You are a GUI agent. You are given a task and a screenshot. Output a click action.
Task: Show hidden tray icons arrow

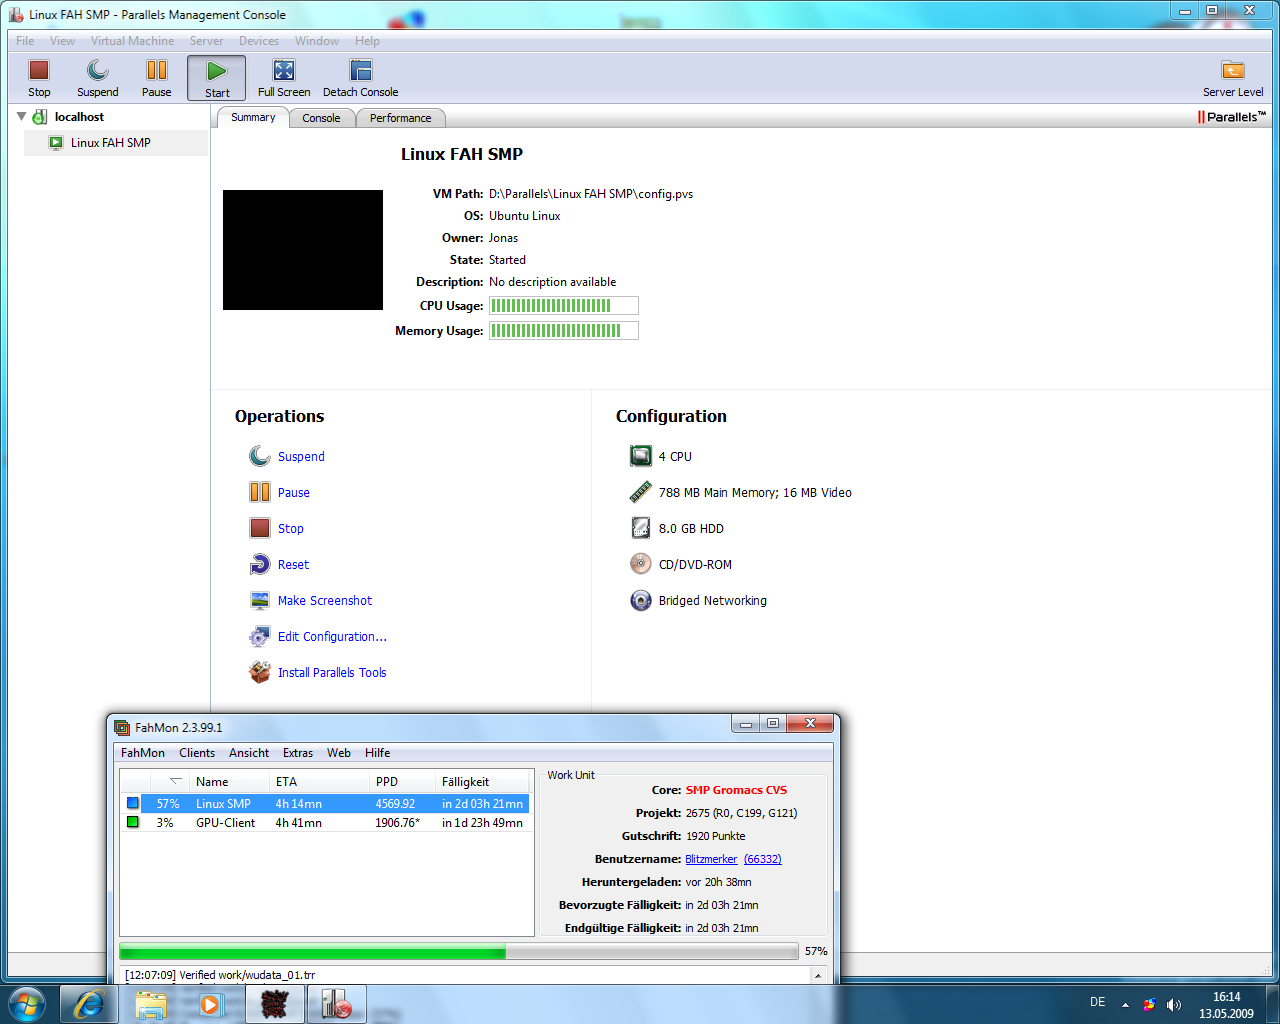(1125, 1004)
